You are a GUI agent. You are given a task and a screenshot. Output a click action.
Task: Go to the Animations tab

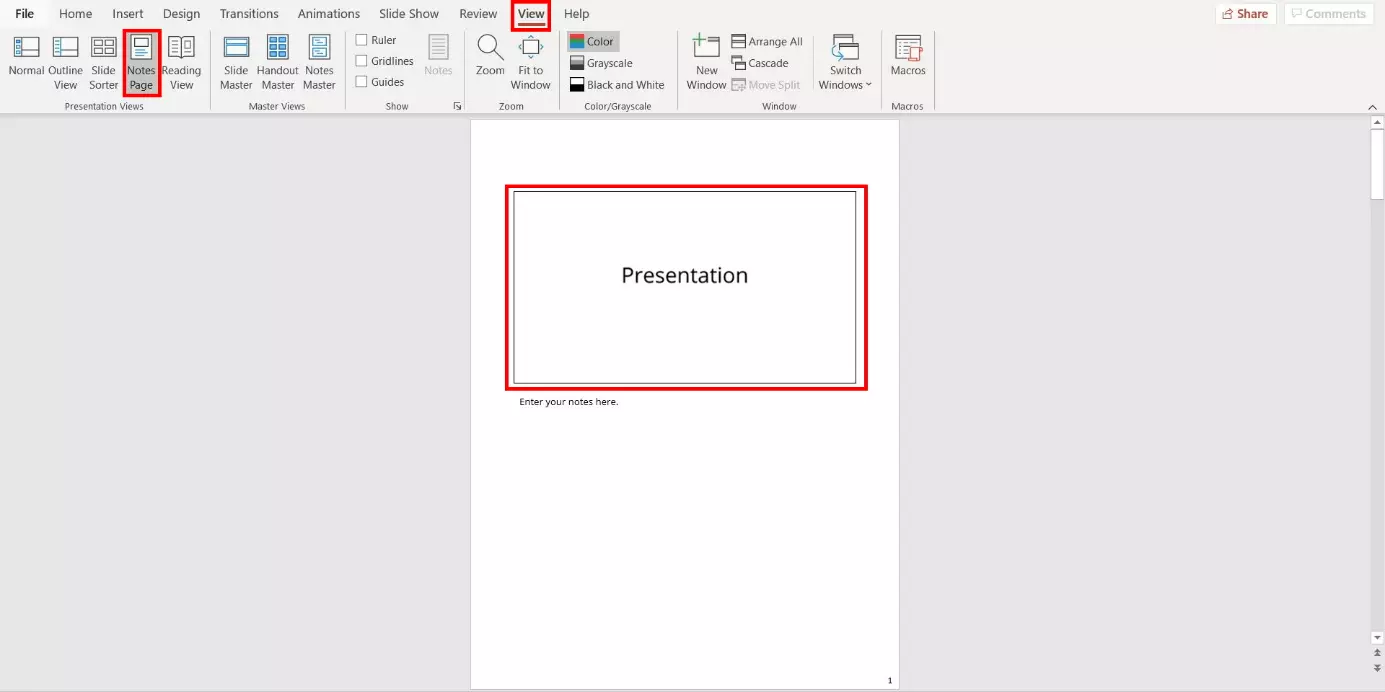pos(328,14)
